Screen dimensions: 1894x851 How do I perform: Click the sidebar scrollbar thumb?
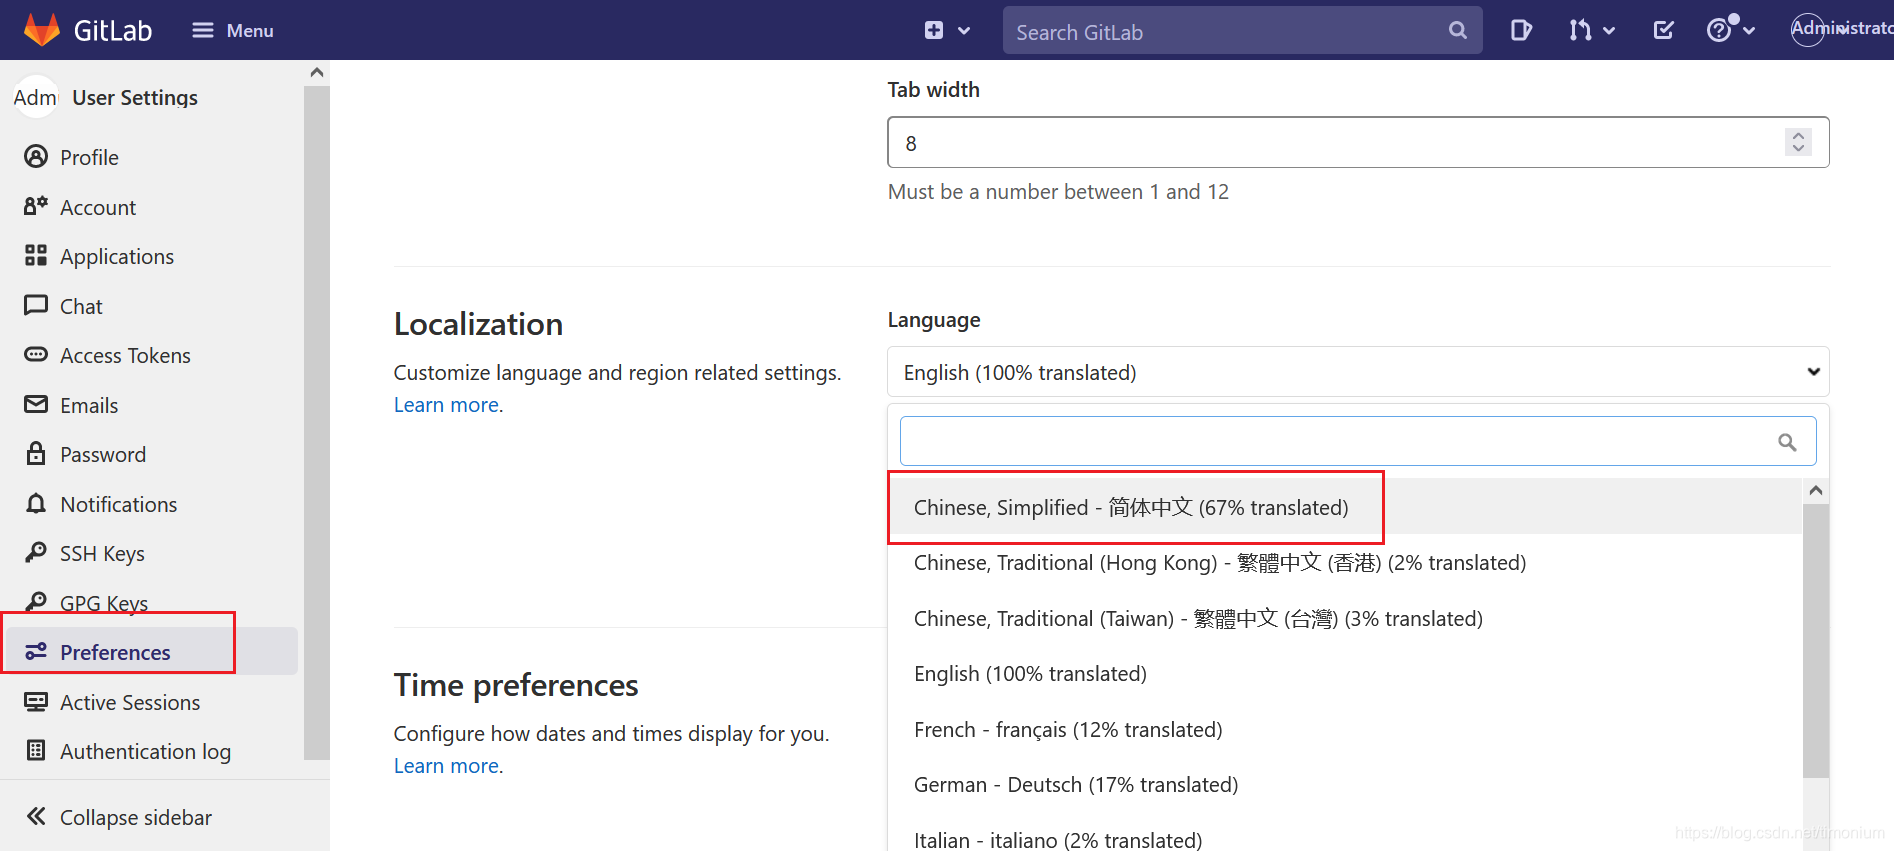pos(316,423)
